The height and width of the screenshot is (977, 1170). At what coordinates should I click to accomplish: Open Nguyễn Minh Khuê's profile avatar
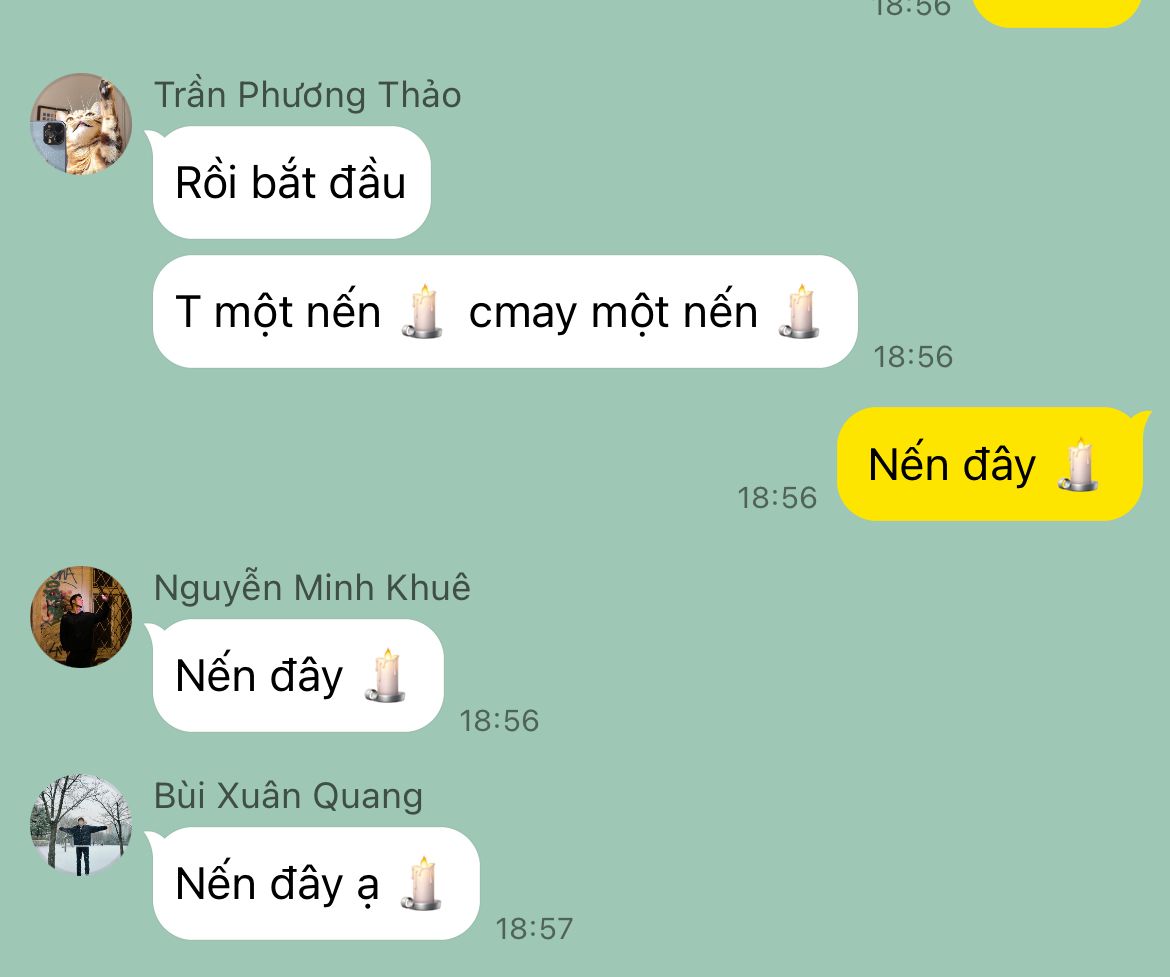tap(81, 617)
